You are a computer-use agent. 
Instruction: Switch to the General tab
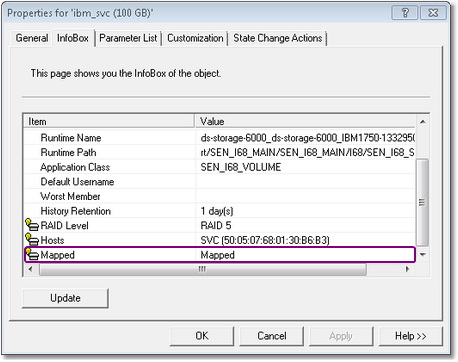pos(32,38)
